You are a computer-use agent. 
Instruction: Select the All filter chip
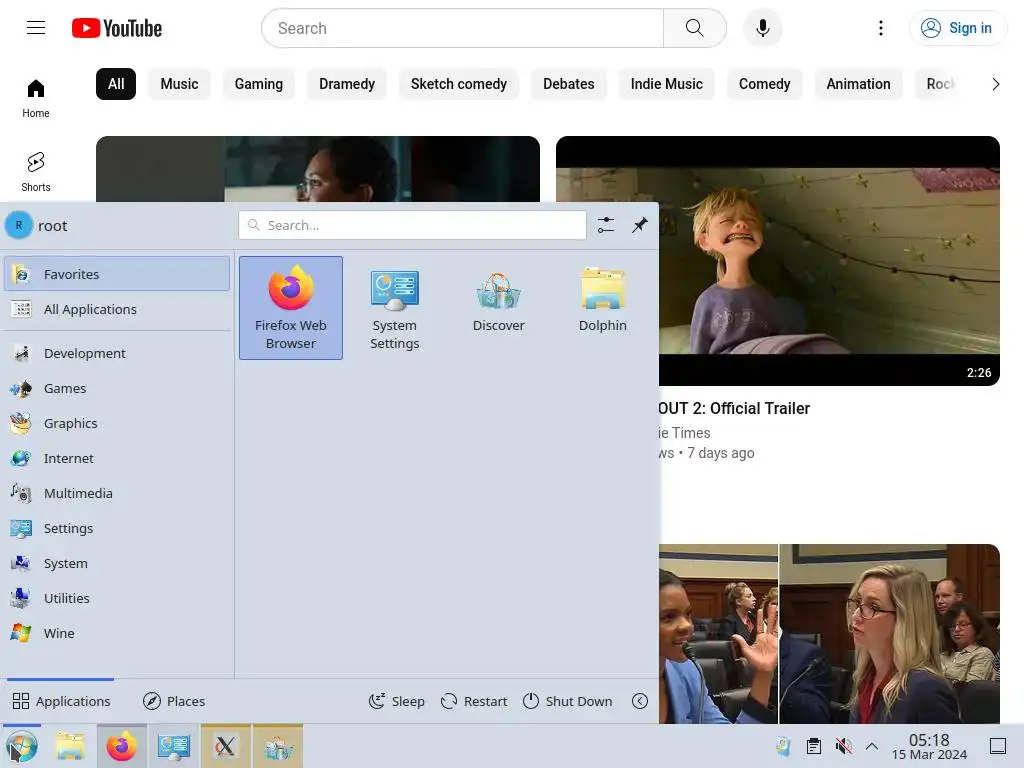click(116, 84)
